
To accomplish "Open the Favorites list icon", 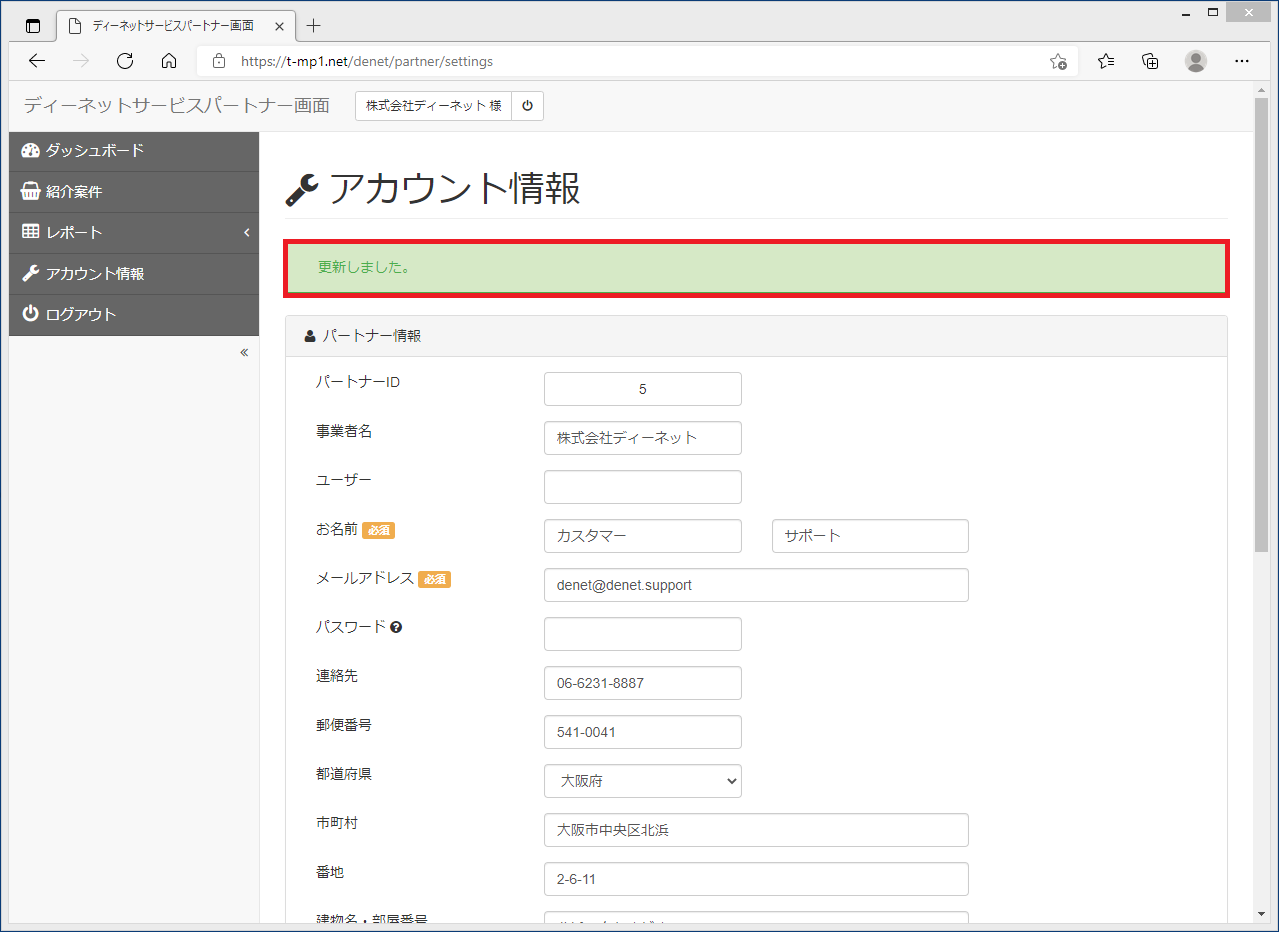I will point(1106,61).
